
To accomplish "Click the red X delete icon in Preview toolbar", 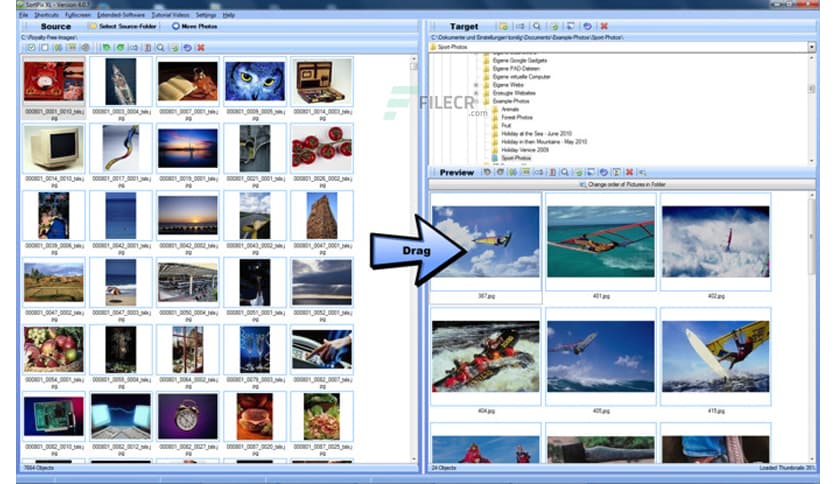I will tap(630, 172).
